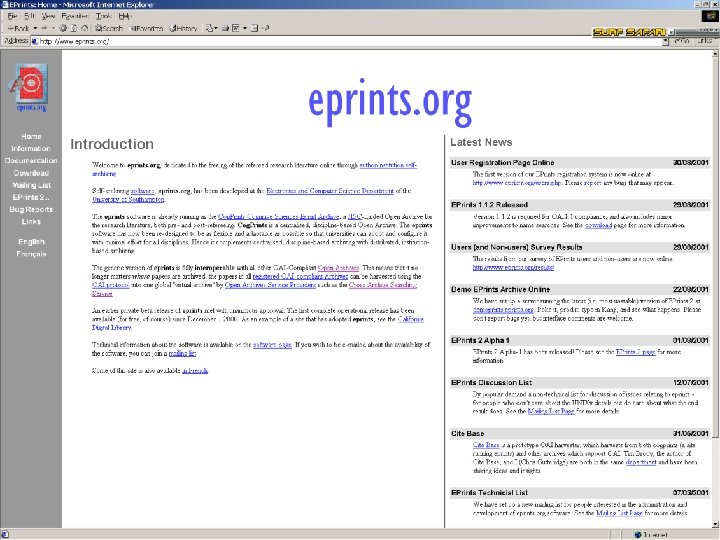Switch site language to Français
The image size is (720, 540).
click(31, 254)
